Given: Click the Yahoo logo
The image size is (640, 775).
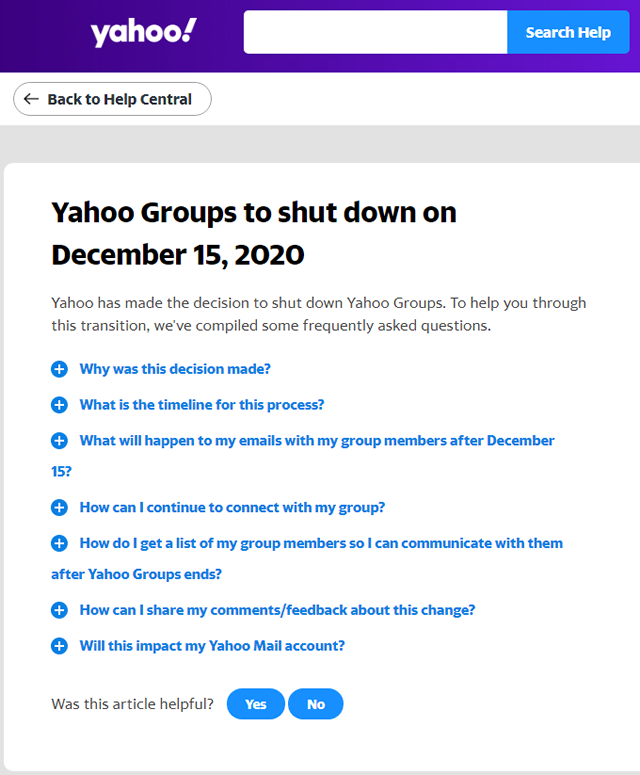Looking at the screenshot, I should [x=144, y=33].
